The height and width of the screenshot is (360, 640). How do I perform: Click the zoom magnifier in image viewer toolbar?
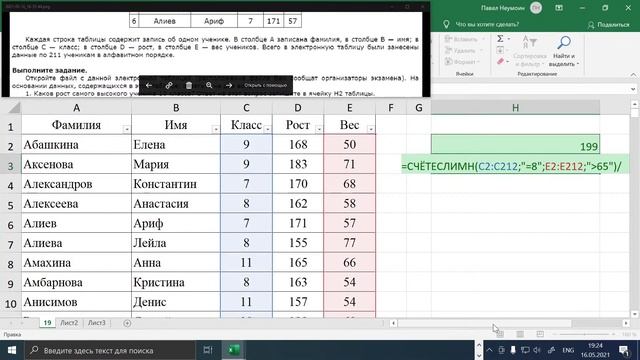(x=209, y=85)
